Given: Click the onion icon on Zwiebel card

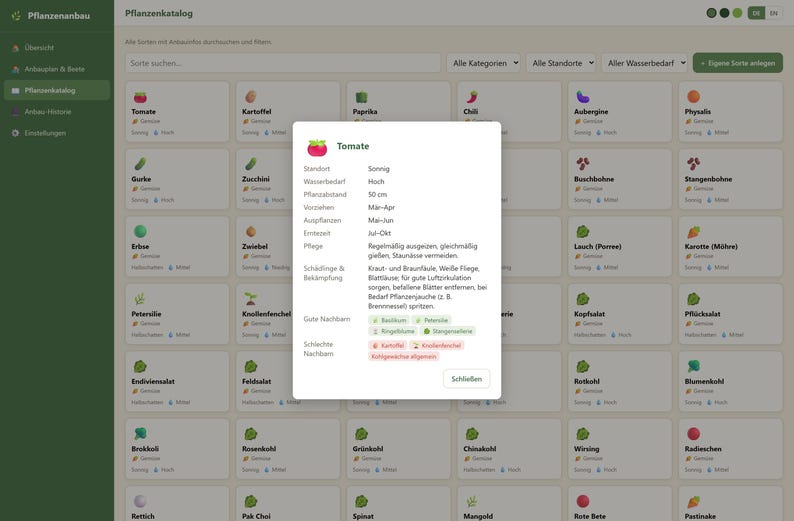Looking at the screenshot, I should (x=251, y=231).
